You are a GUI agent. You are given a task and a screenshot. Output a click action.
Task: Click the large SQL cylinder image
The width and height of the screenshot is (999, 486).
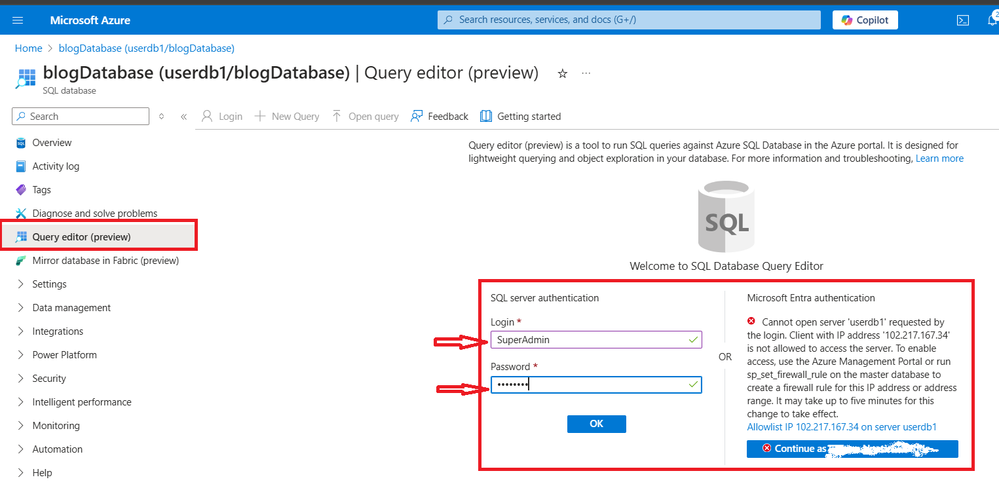click(726, 217)
